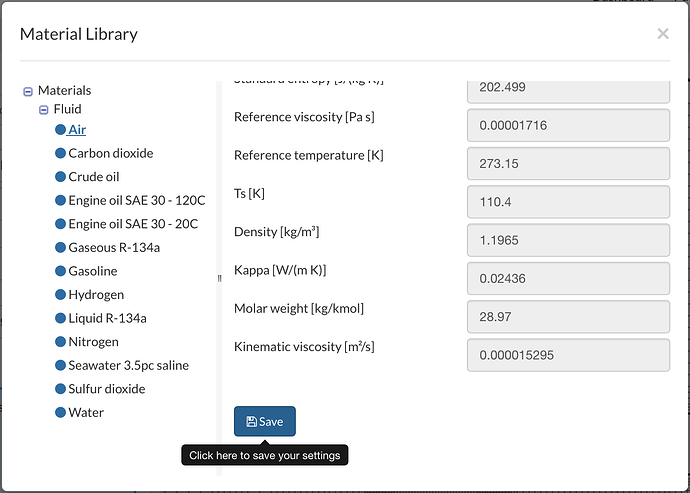Open the Liquid R-134a entry
690x493 pixels.
click(107, 318)
